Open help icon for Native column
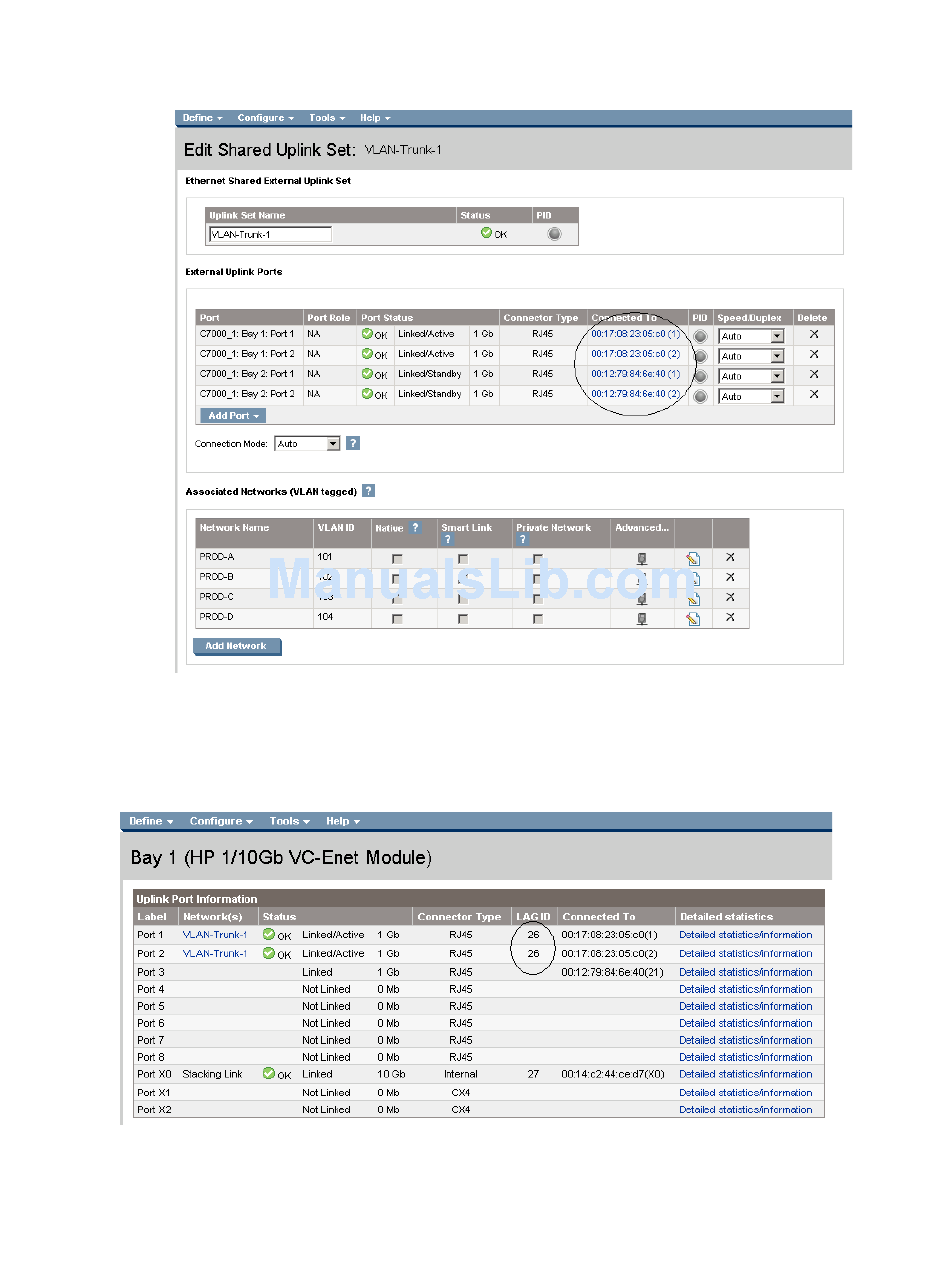The width and height of the screenshot is (950, 1267). point(415,528)
